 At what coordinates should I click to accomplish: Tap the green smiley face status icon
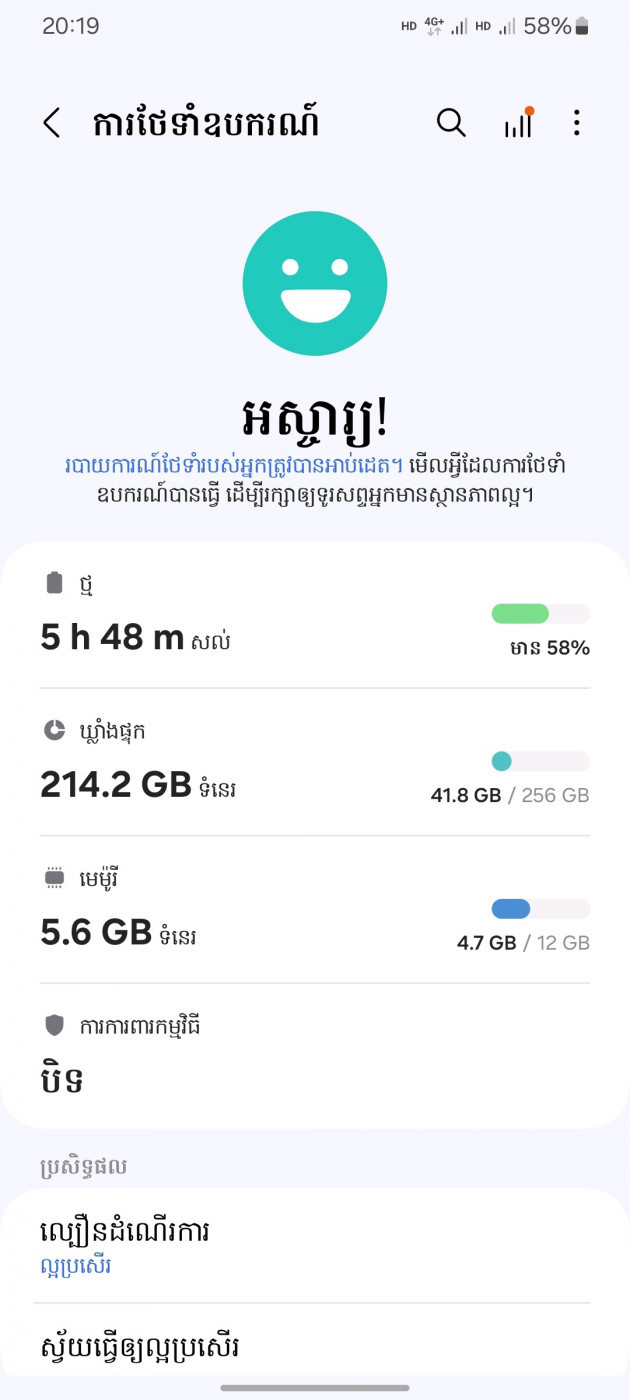click(315, 283)
